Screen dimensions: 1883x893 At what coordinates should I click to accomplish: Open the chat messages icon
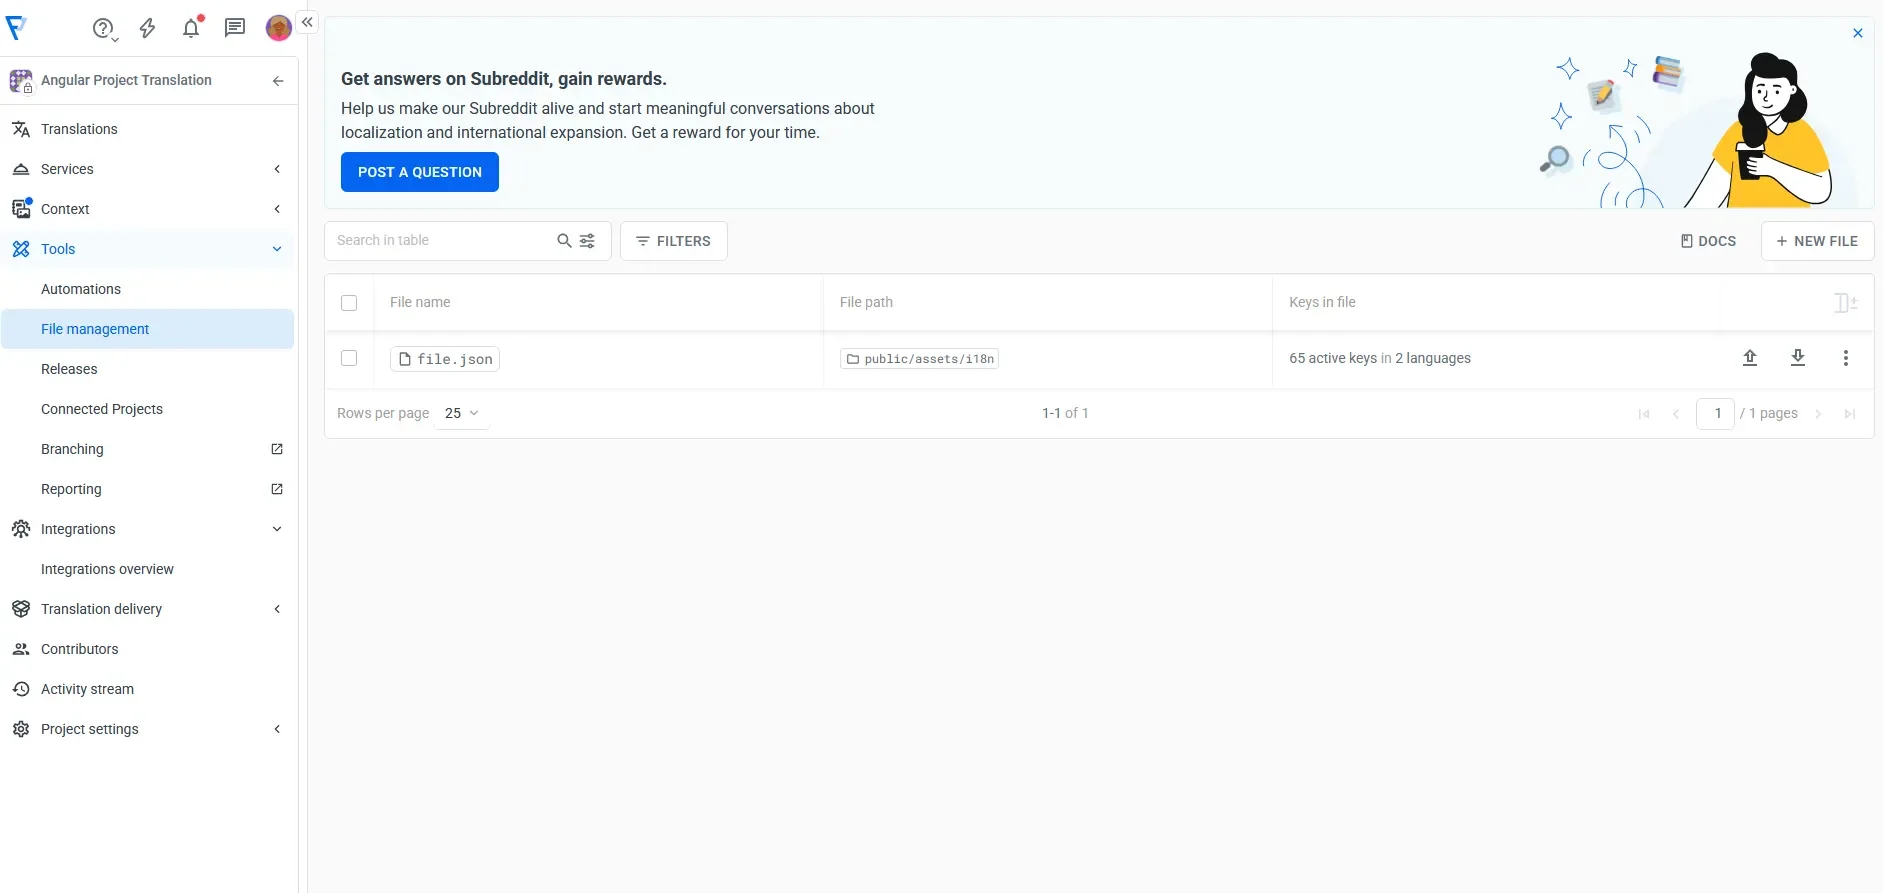[235, 28]
